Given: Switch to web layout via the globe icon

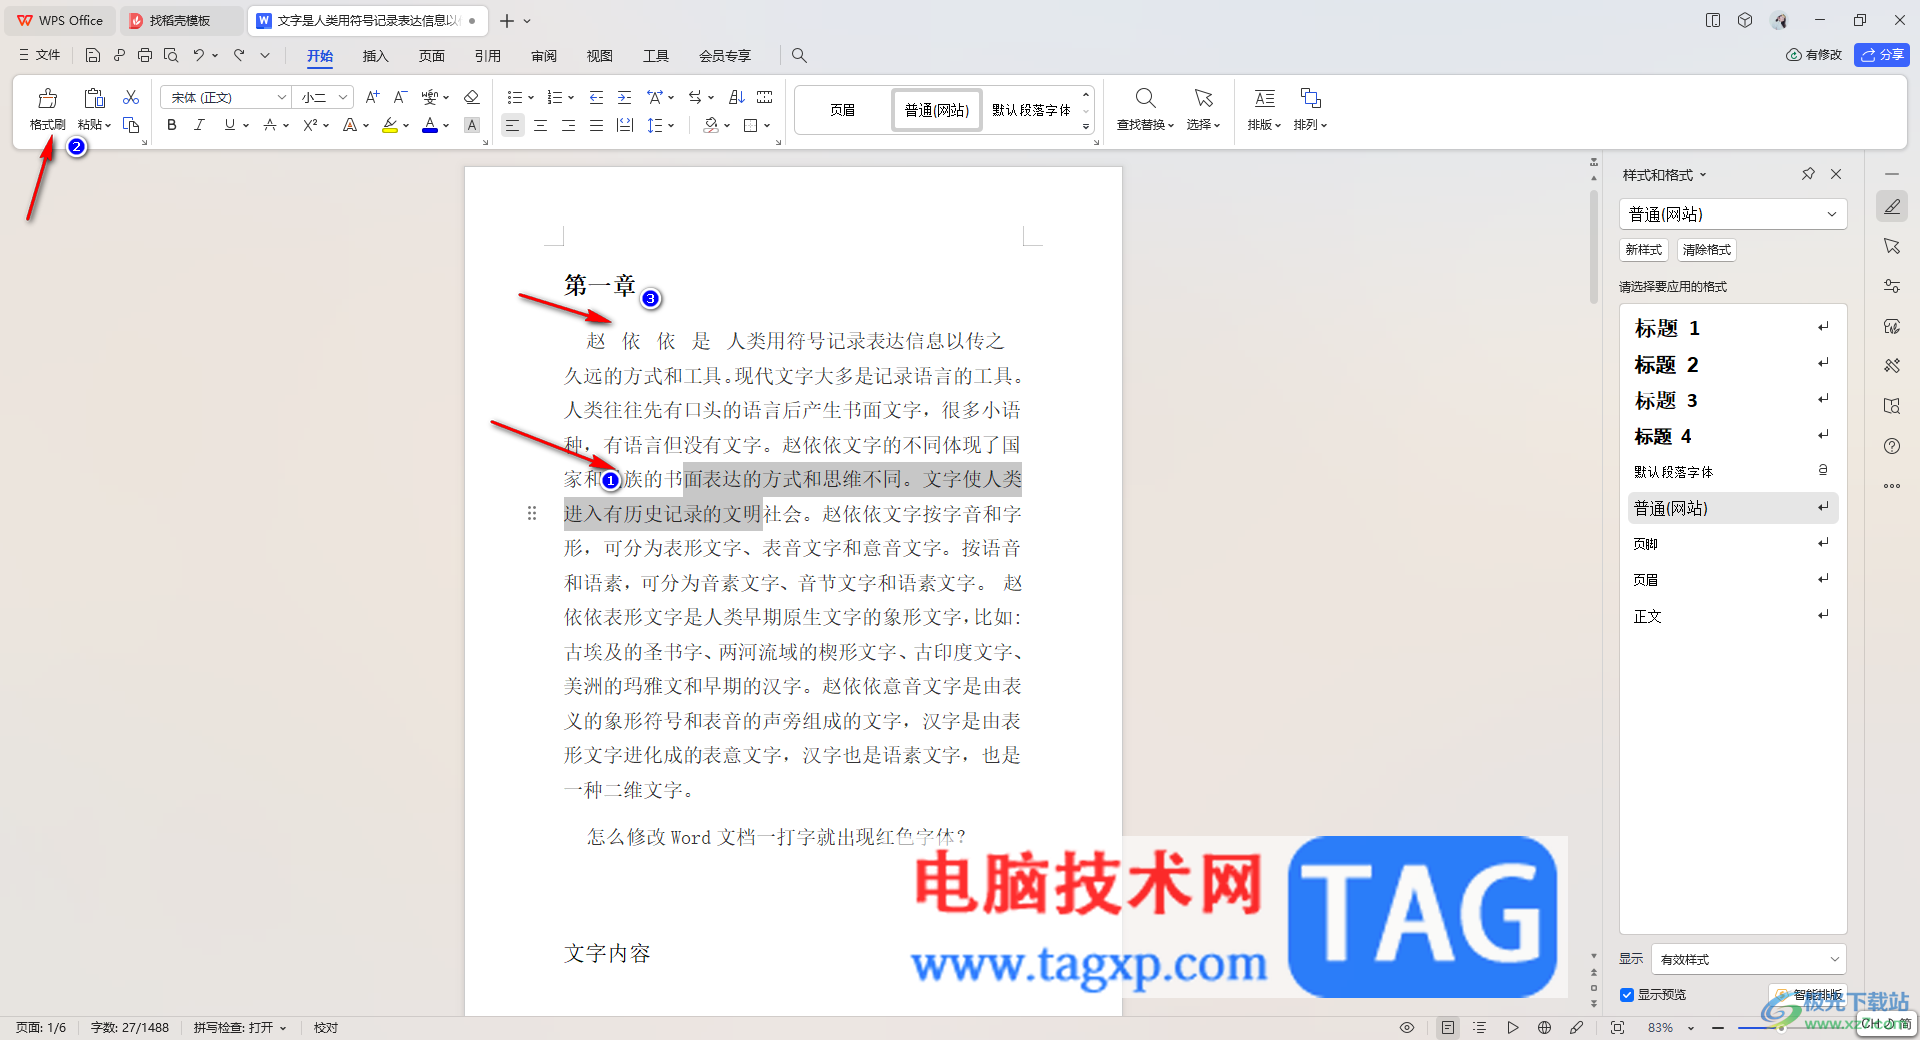Looking at the screenshot, I should [x=1545, y=1027].
